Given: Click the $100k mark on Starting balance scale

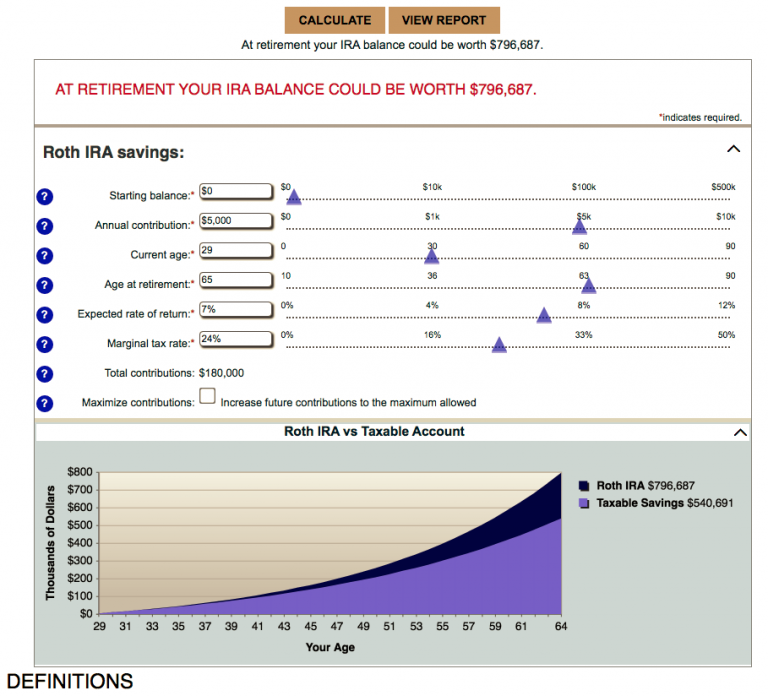Looking at the screenshot, I should point(584,187).
